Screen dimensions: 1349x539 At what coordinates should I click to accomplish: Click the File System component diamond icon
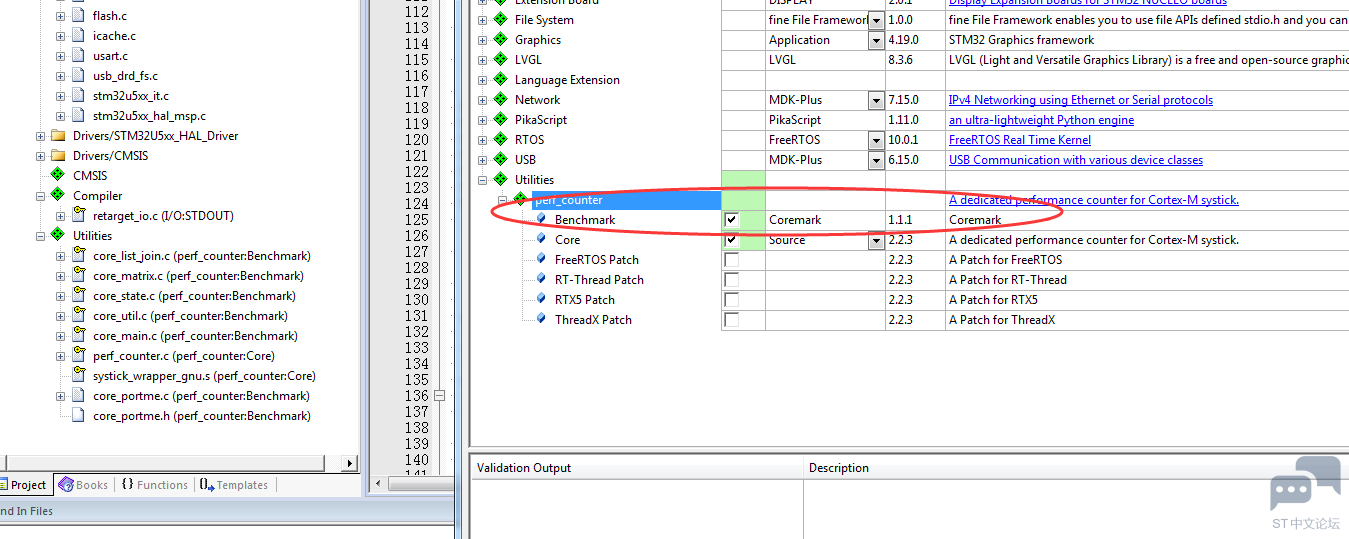[500, 20]
